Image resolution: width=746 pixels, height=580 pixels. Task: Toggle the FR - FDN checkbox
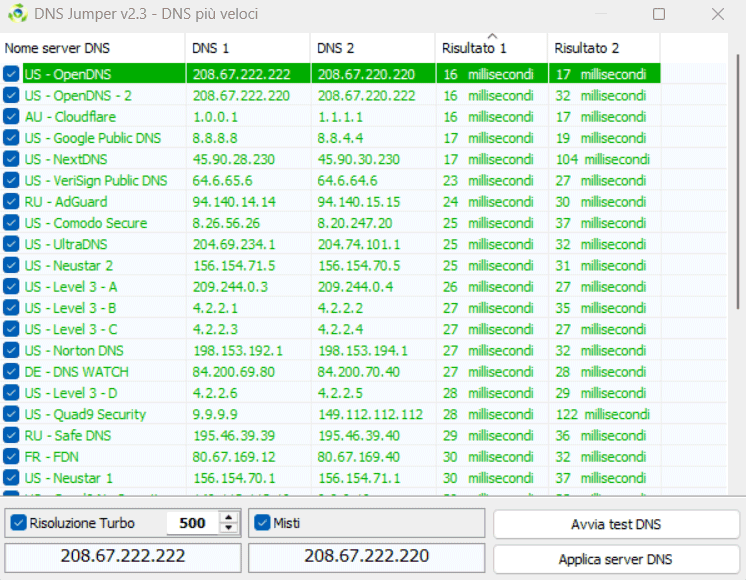[11, 456]
